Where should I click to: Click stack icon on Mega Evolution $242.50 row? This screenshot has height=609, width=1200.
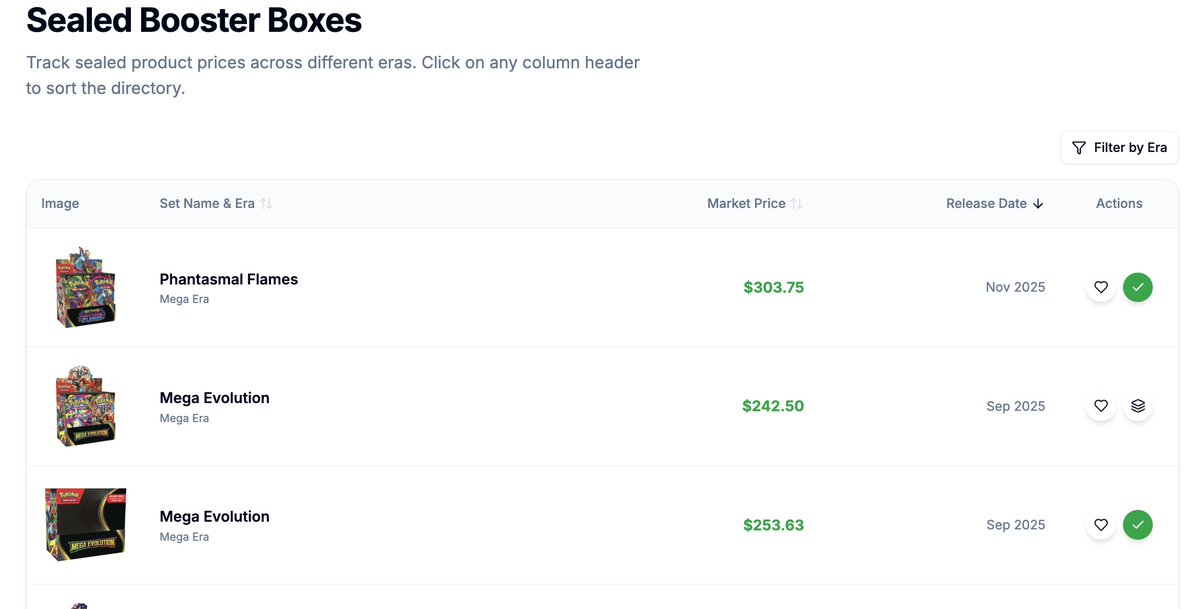(1138, 406)
